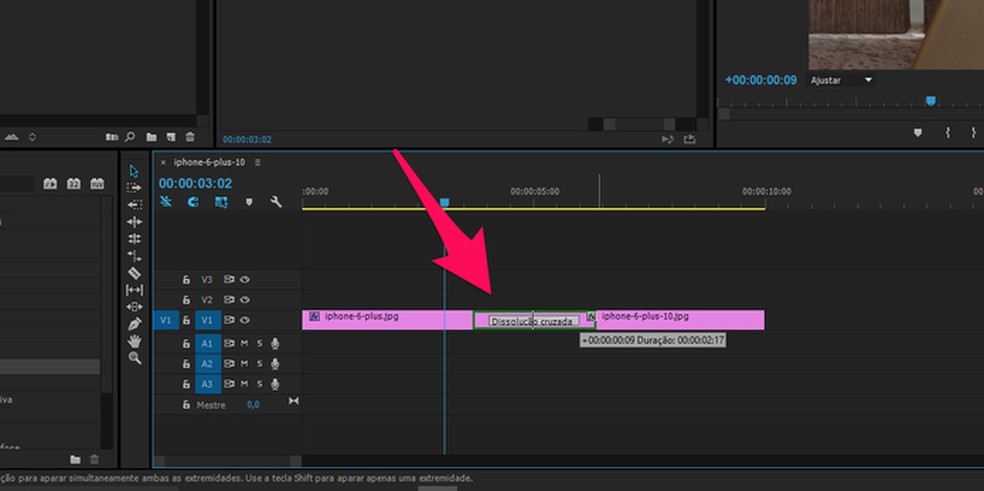Click Program monitor timecode +00:00:00:09

click(761, 80)
